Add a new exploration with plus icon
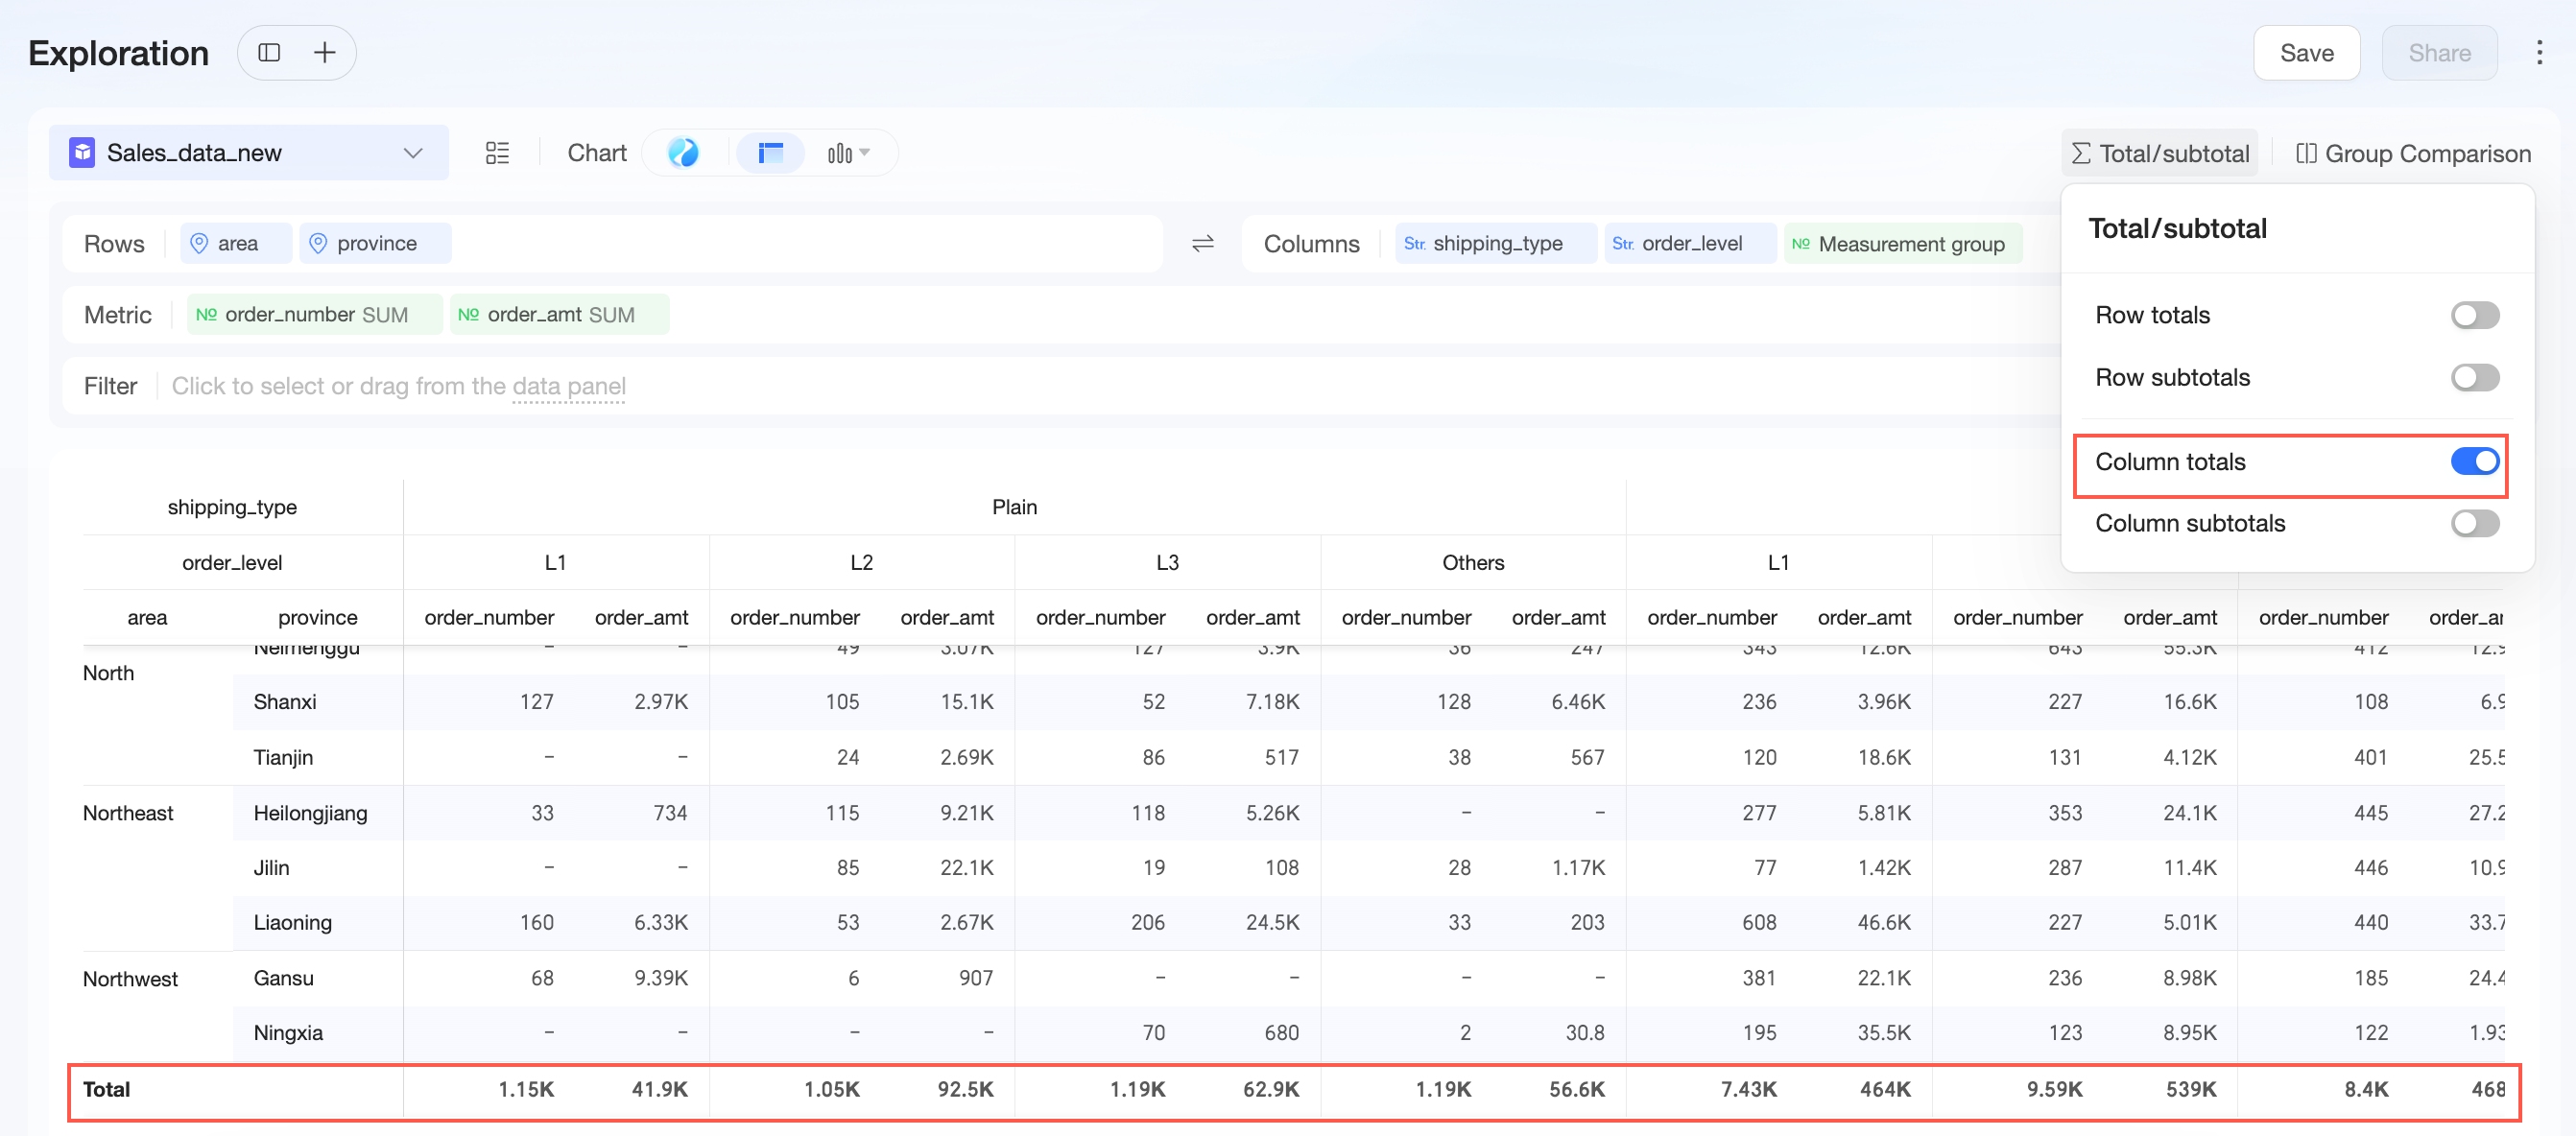The image size is (2576, 1136). 324,53
